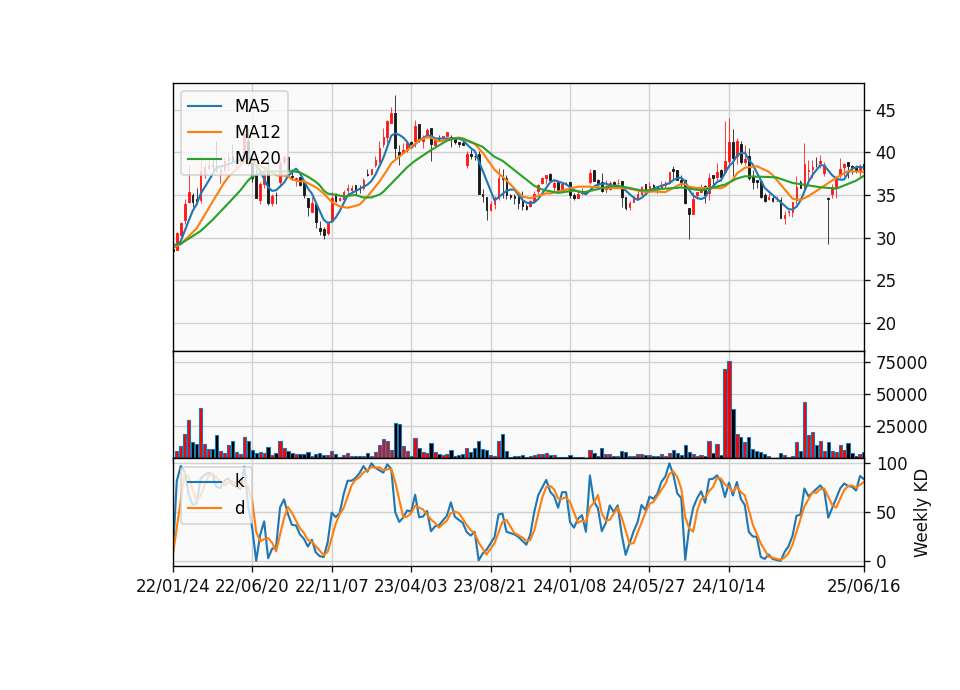Click the 22/01/24 date axis label
This screenshot has width=960, height=690.
click(173, 586)
